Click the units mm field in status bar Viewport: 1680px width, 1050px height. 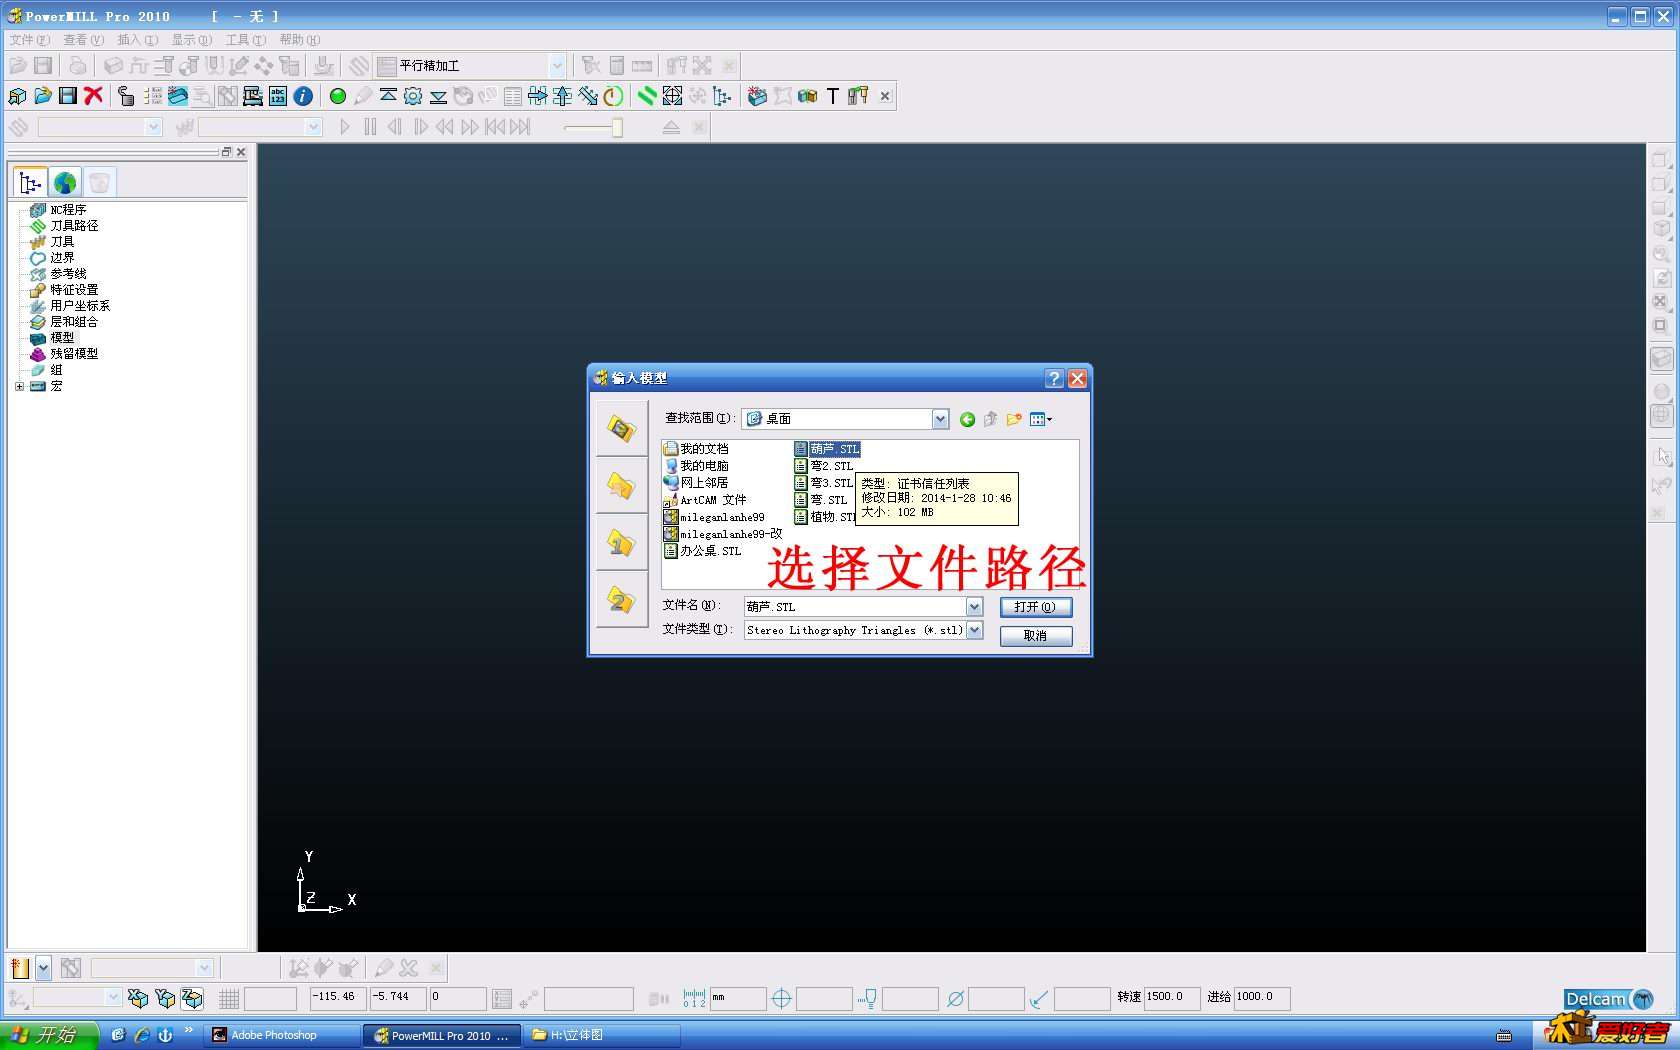738,998
